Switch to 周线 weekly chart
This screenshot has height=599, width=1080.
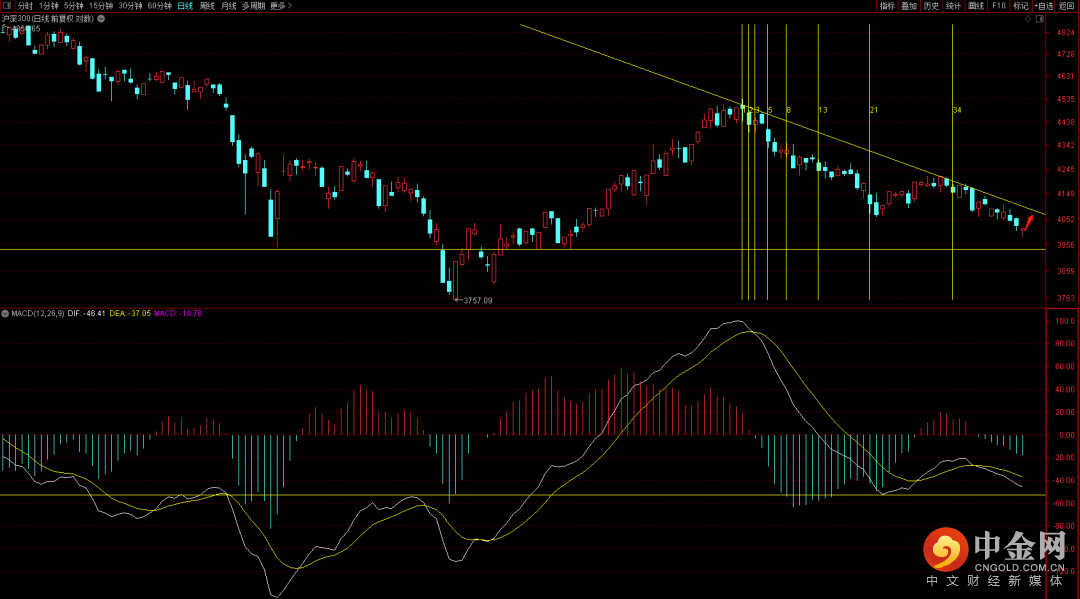207,6
